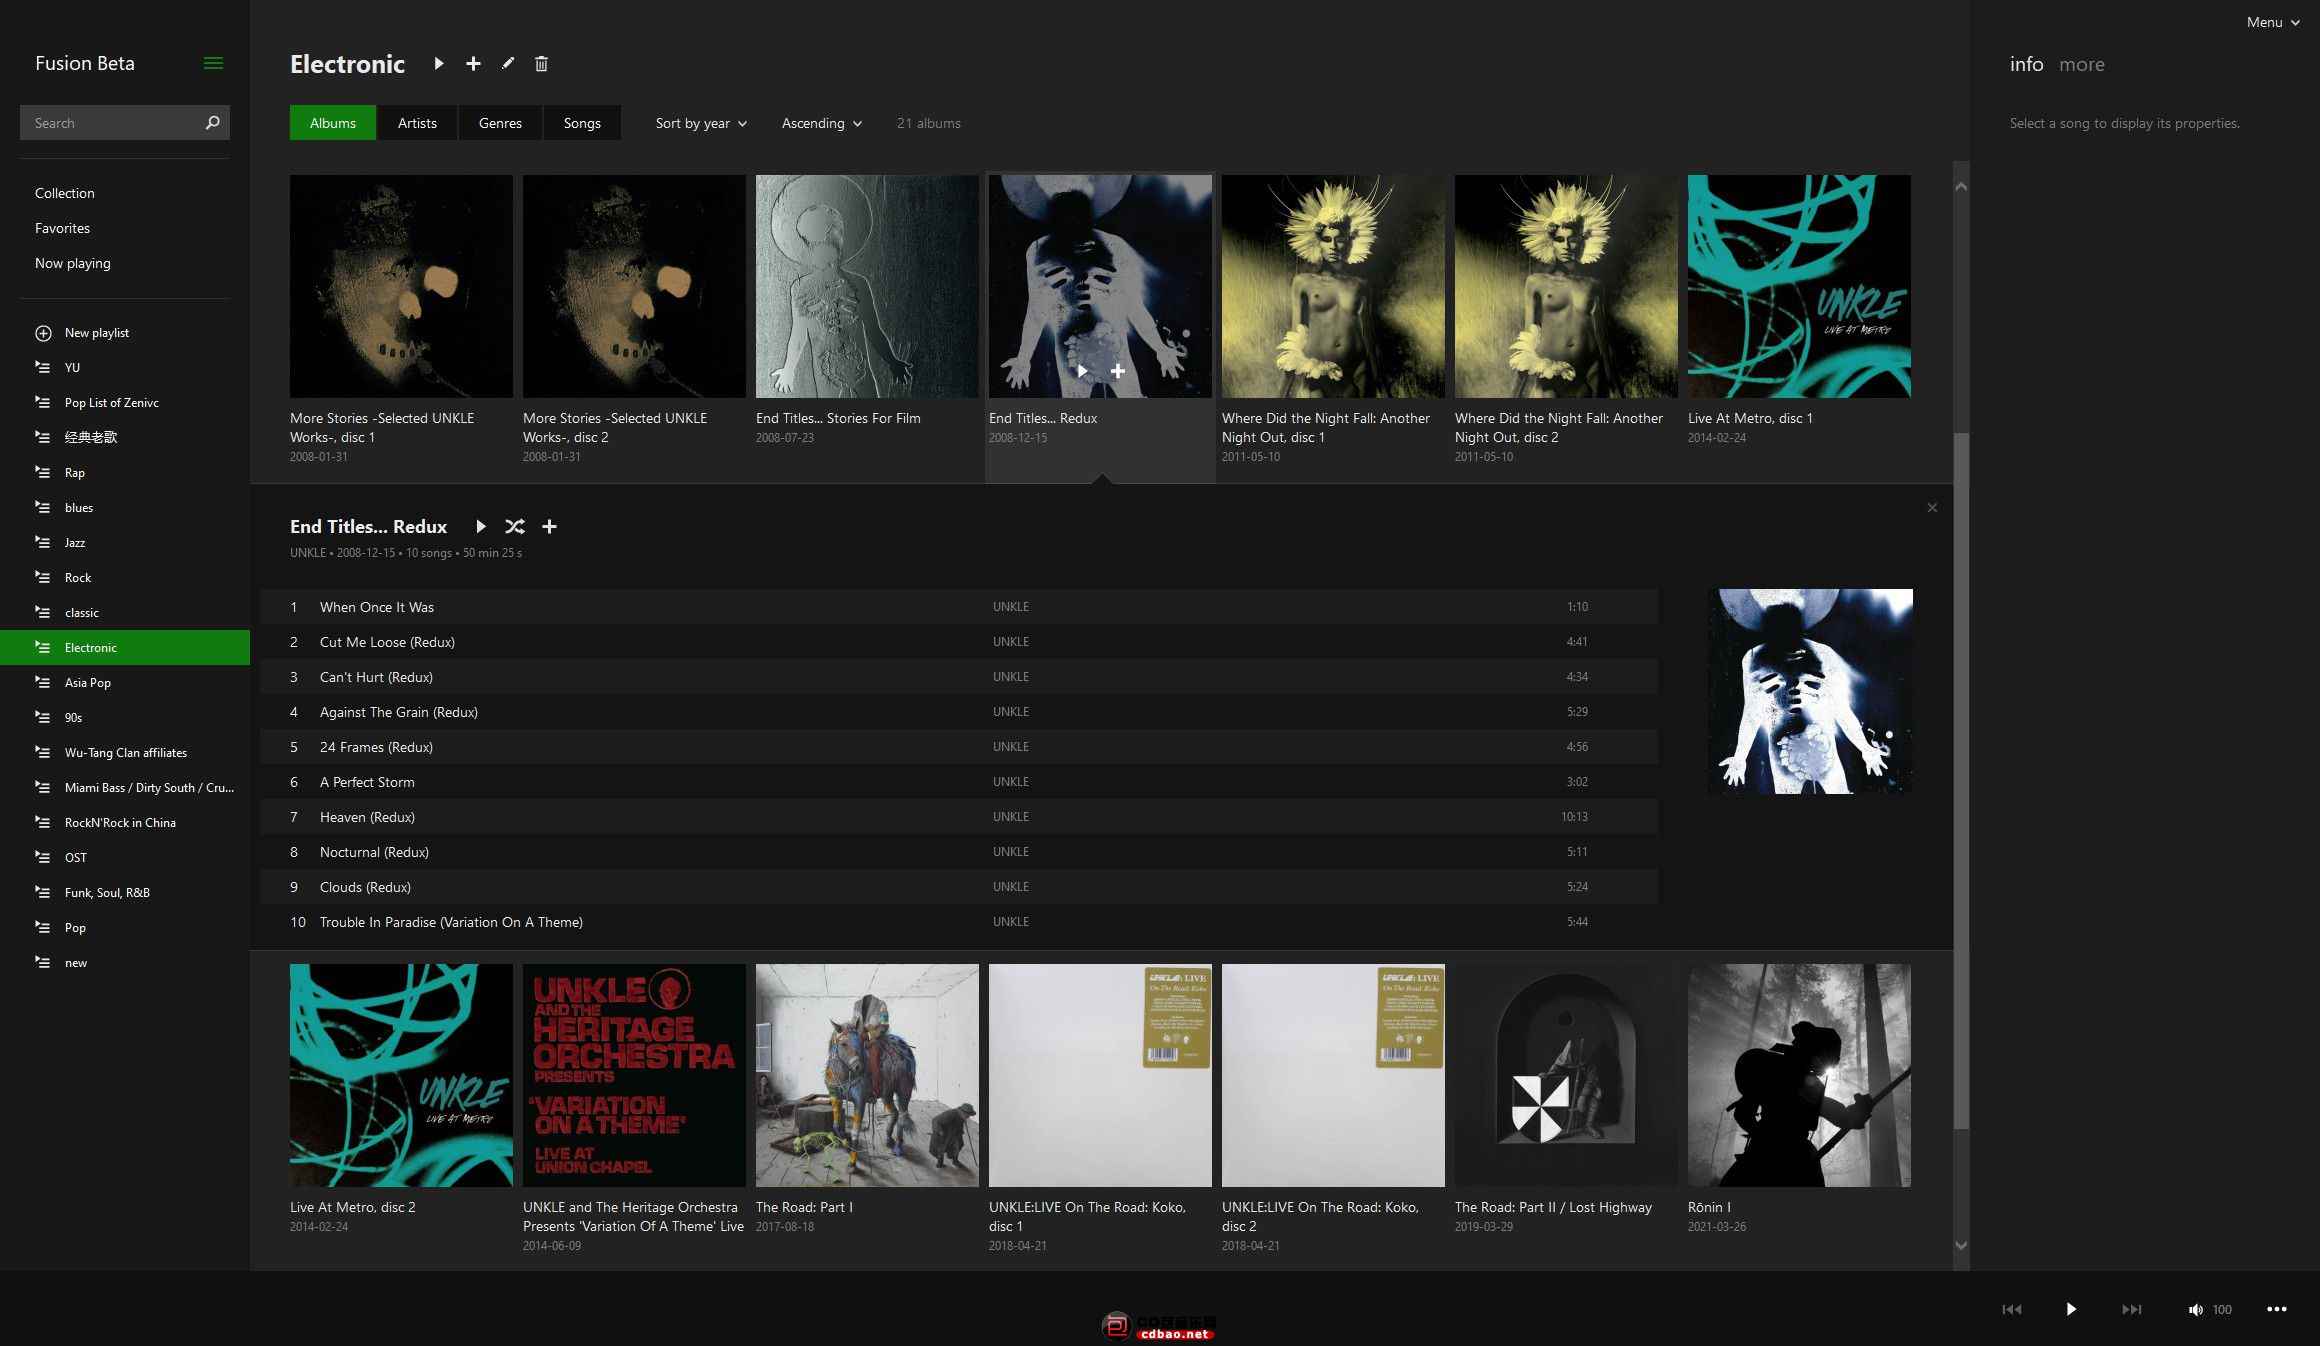Select track When Once It Was
Screen dimensions: 2320x1346
(959, 607)
